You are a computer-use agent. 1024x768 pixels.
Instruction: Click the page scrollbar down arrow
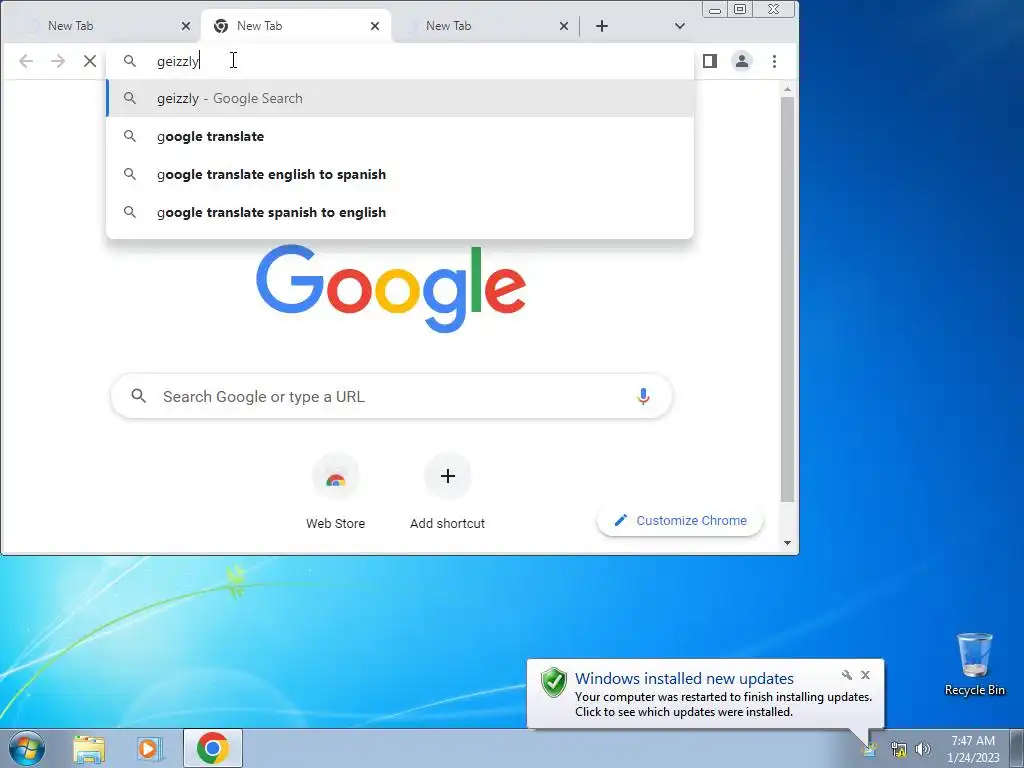pyautogui.click(x=788, y=543)
